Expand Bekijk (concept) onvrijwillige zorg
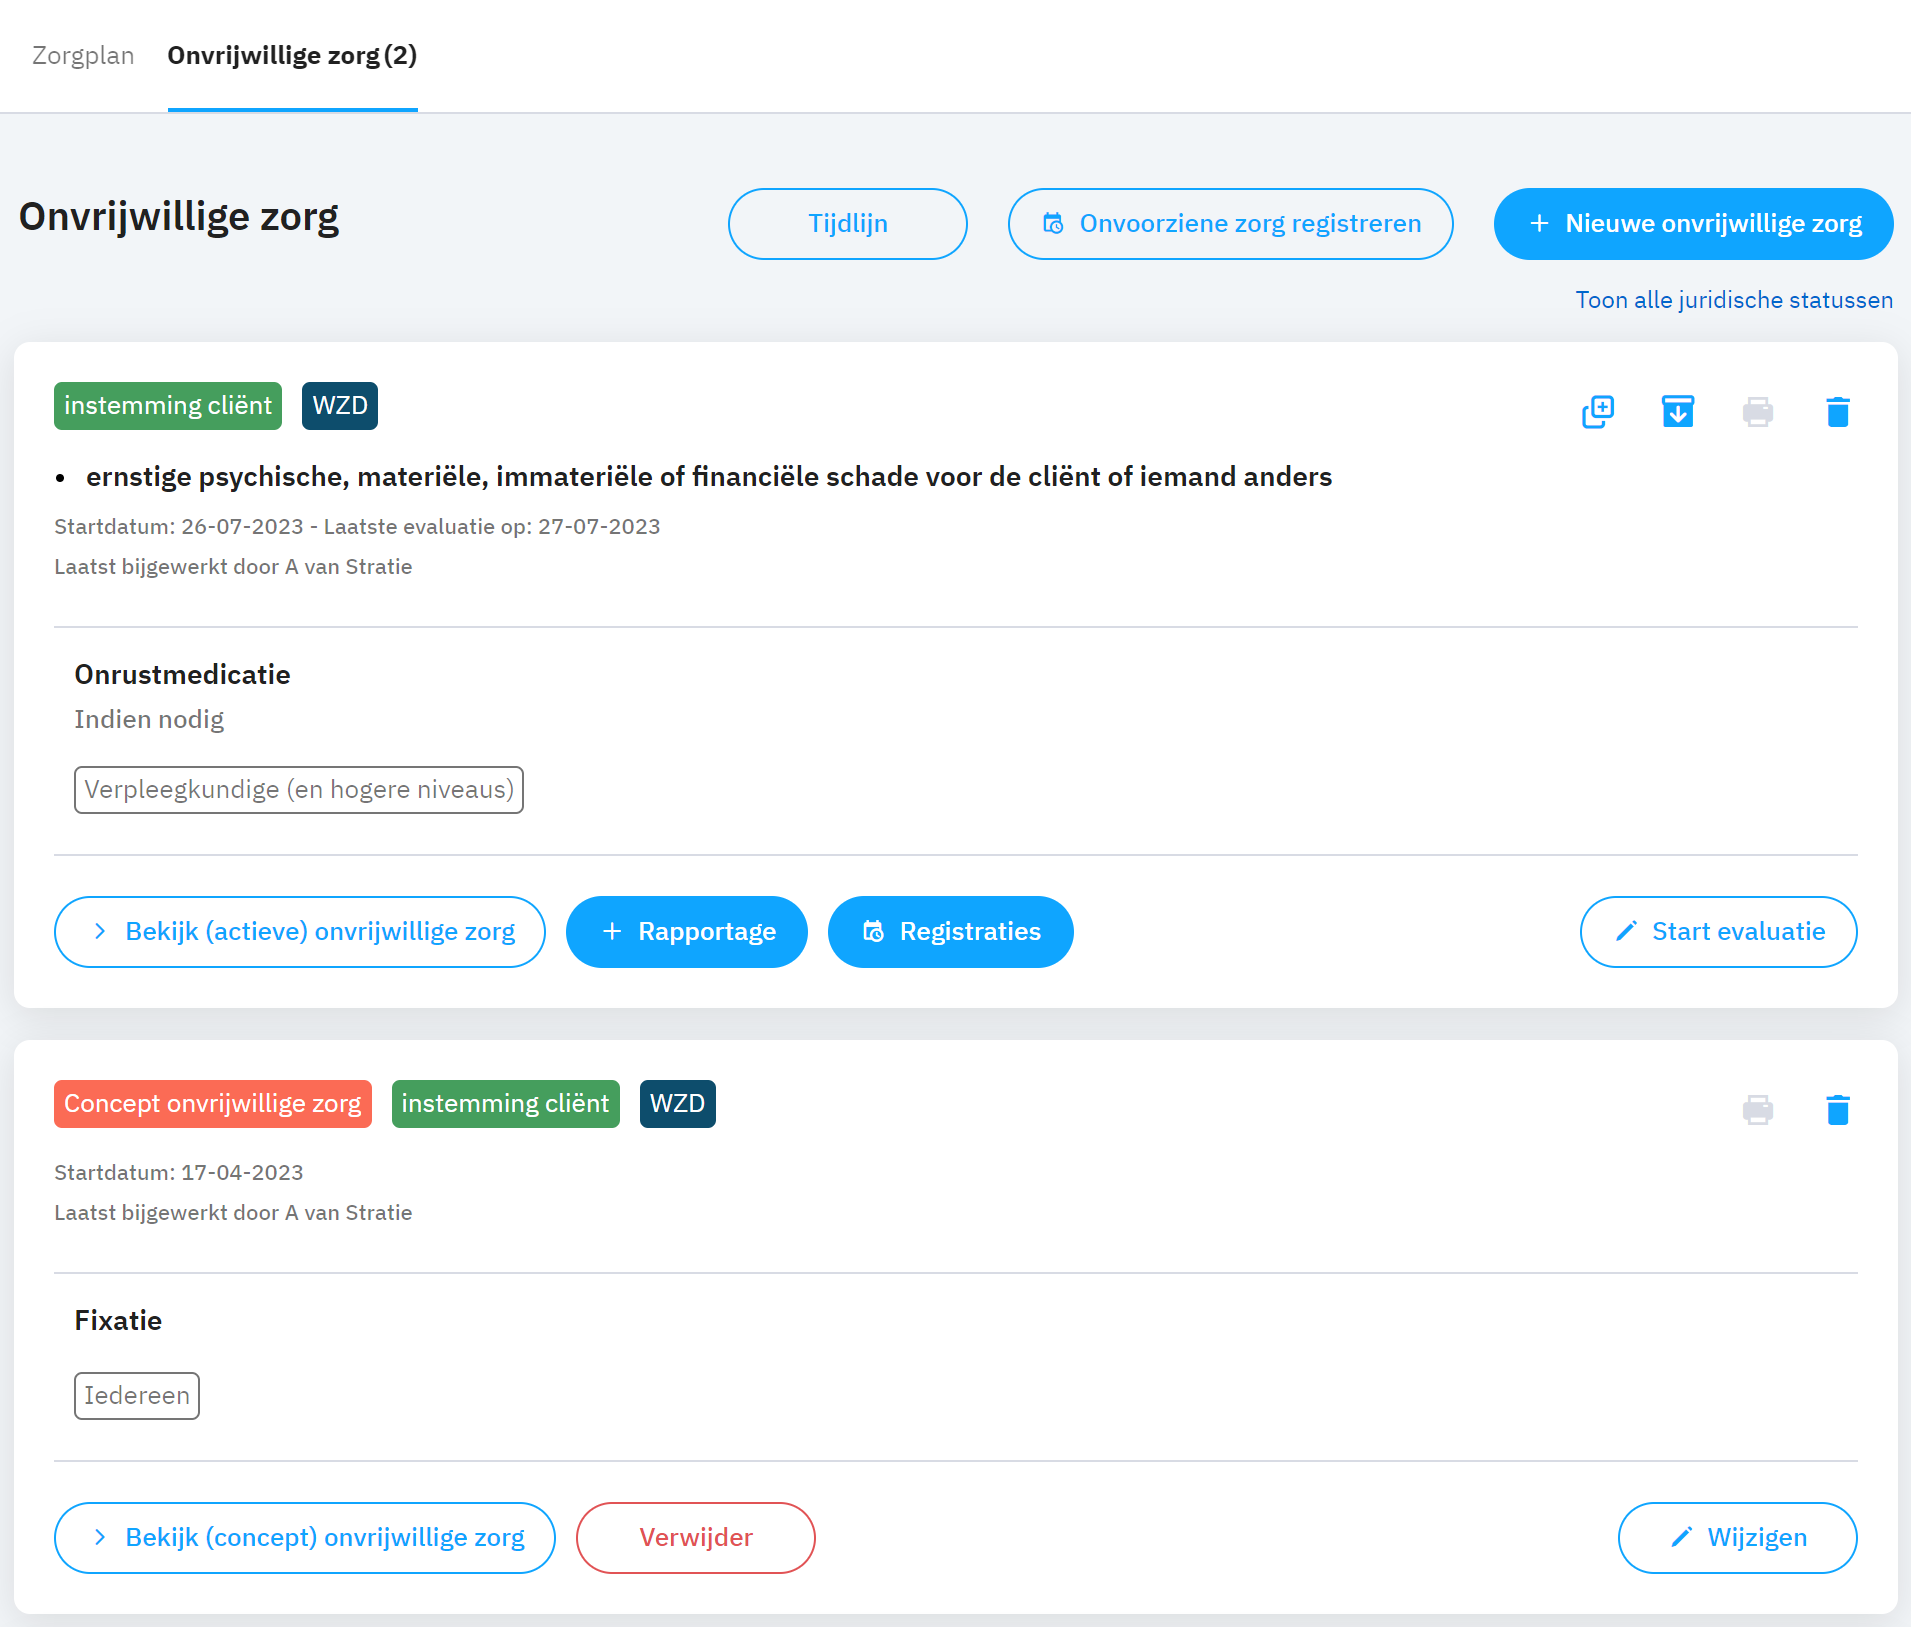The height and width of the screenshot is (1627, 1911). [x=305, y=1538]
